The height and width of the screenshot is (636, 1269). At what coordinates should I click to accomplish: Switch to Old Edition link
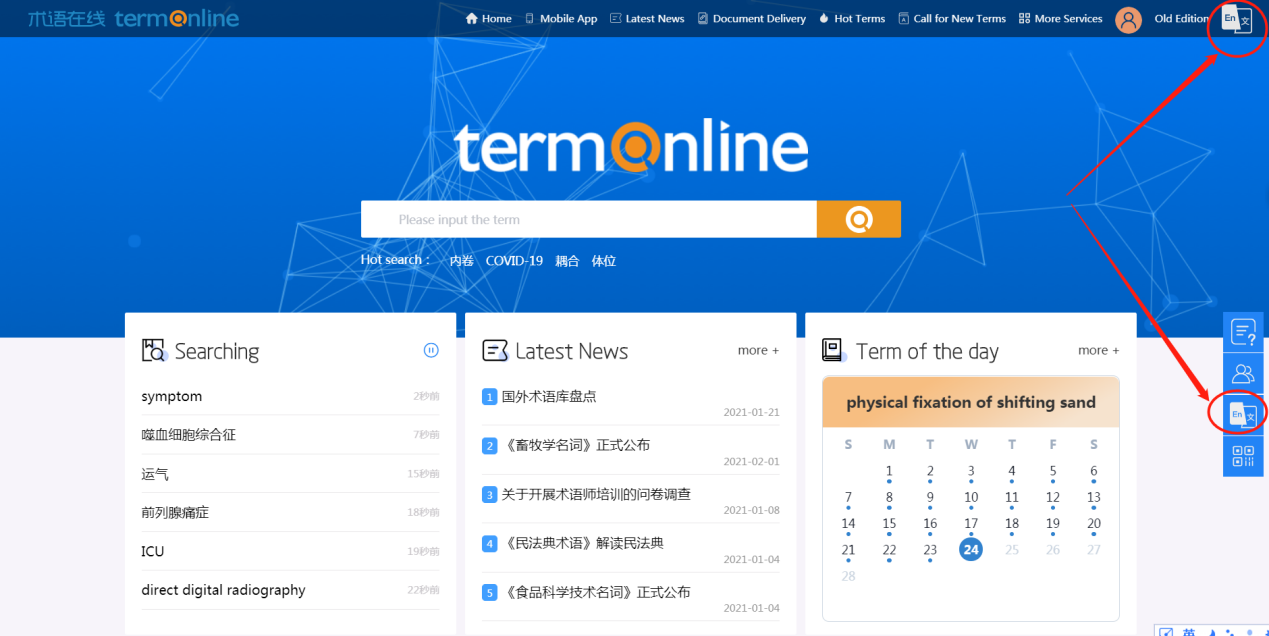[x=1181, y=19]
